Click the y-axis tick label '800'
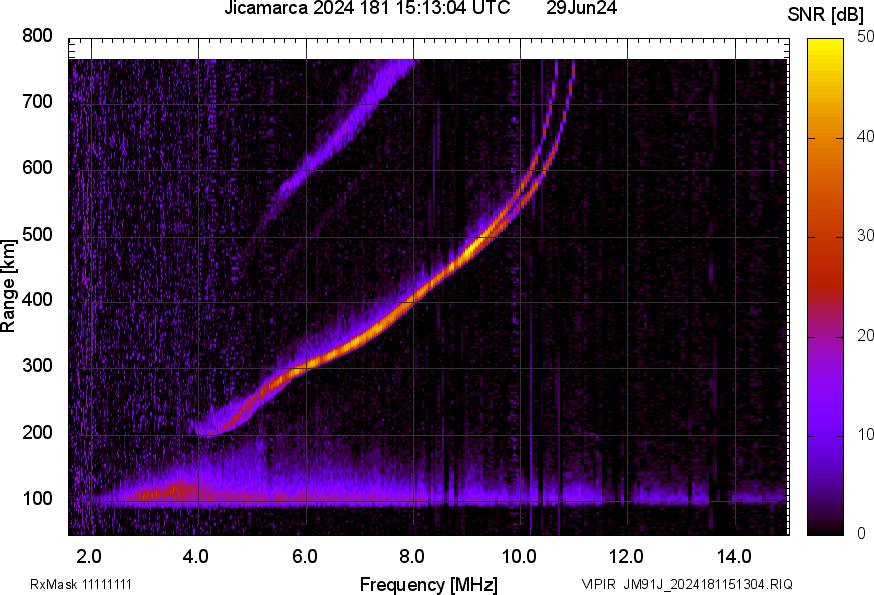The image size is (874, 595). 37,36
